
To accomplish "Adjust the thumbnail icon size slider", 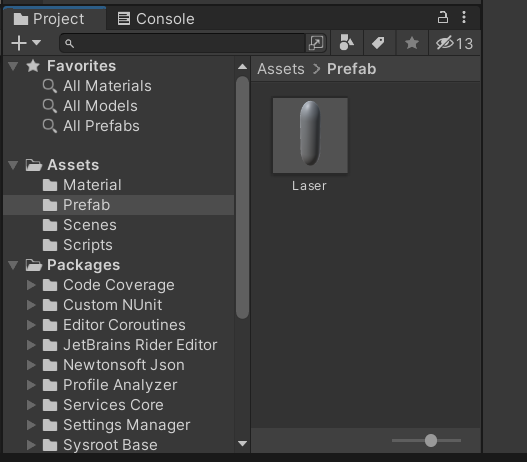I will 431,440.
